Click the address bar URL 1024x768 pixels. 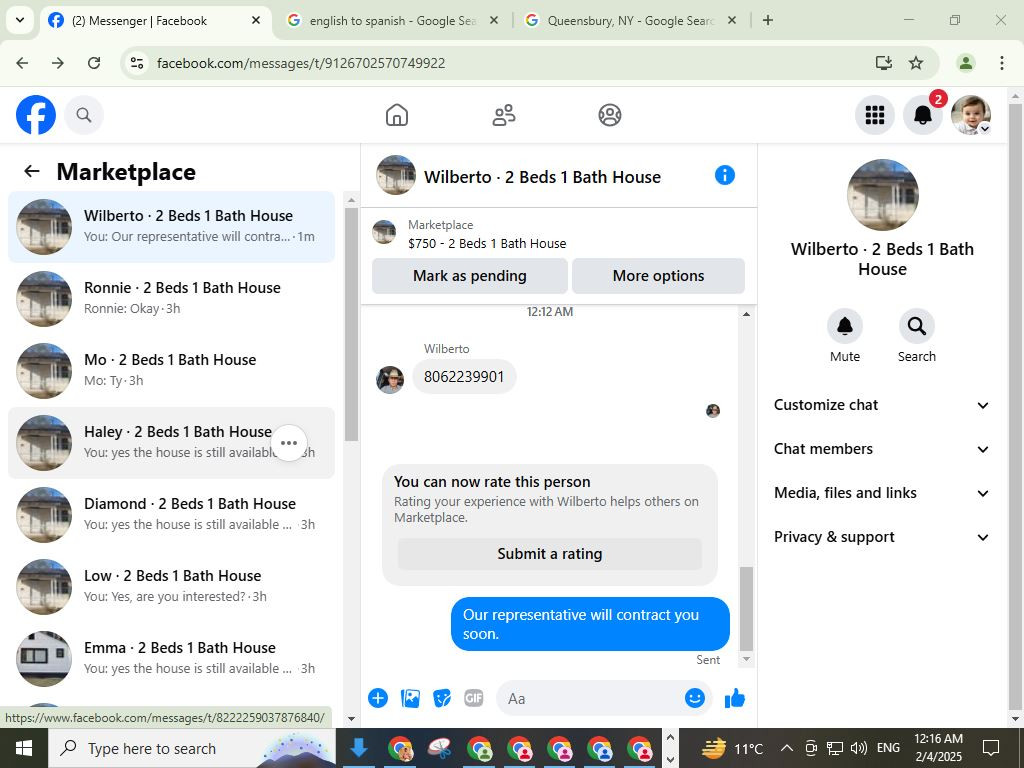(300, 63)
